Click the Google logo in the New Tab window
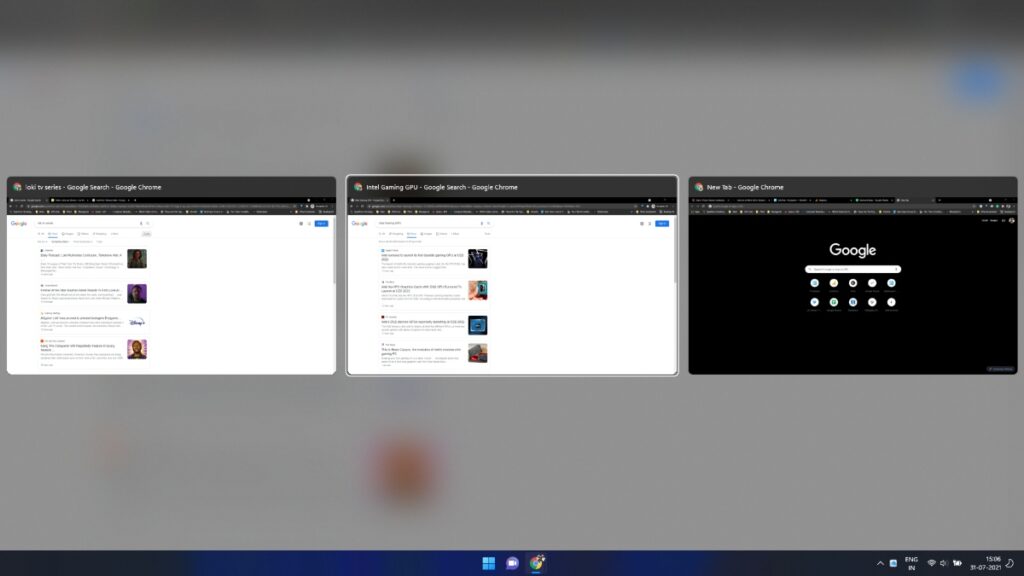The image size is (1024, 576). pos(853,250)
